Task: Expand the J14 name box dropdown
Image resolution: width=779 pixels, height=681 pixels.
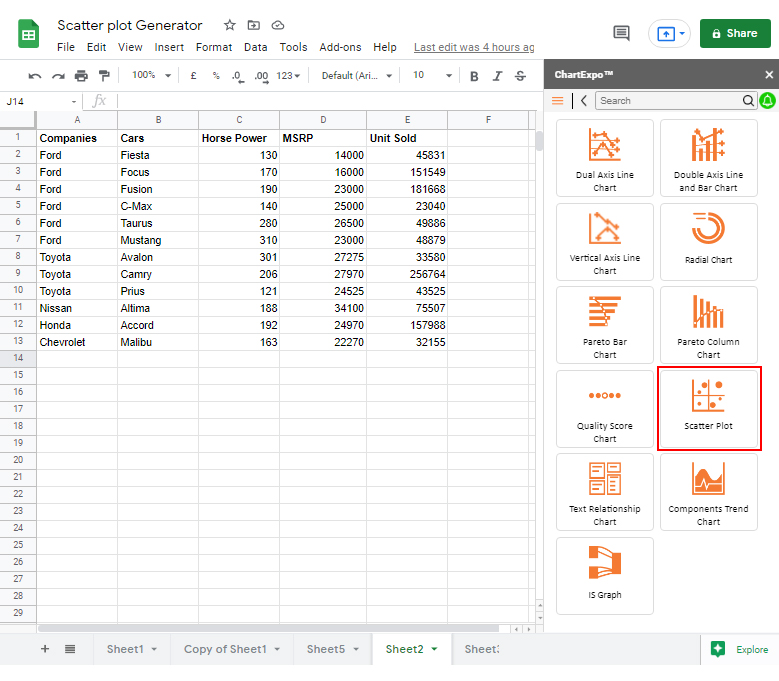Action: [74, 101]
